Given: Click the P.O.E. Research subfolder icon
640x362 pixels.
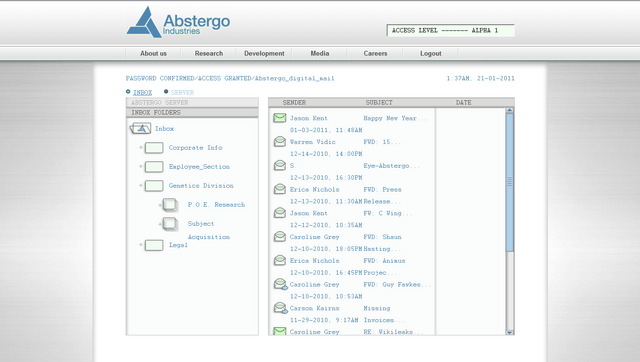Looking at the screenshot, I should 170,205.
